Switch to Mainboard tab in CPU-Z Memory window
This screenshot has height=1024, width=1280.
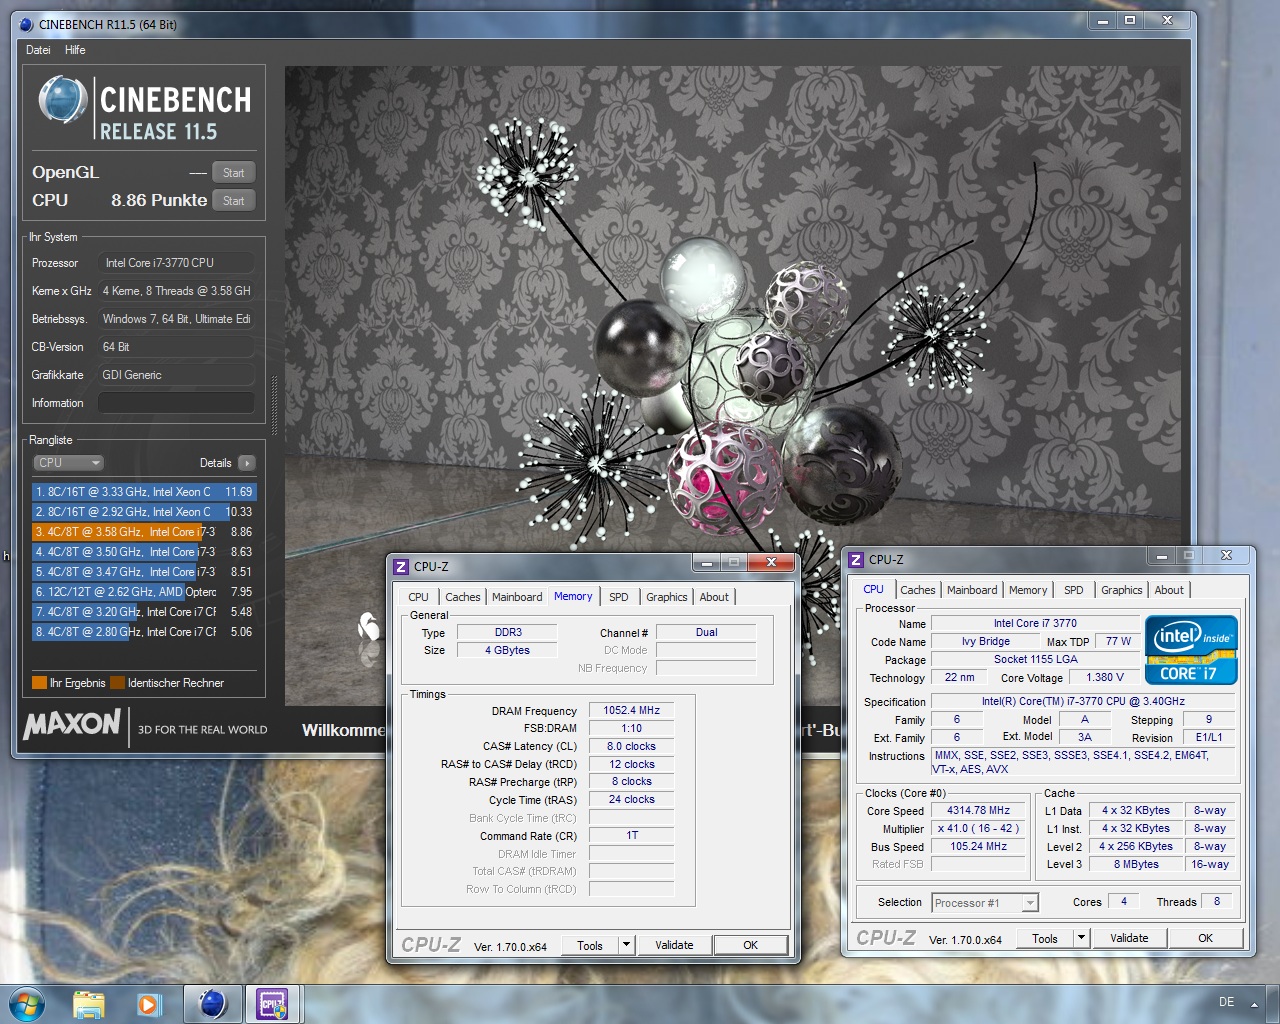coord(517,597)
